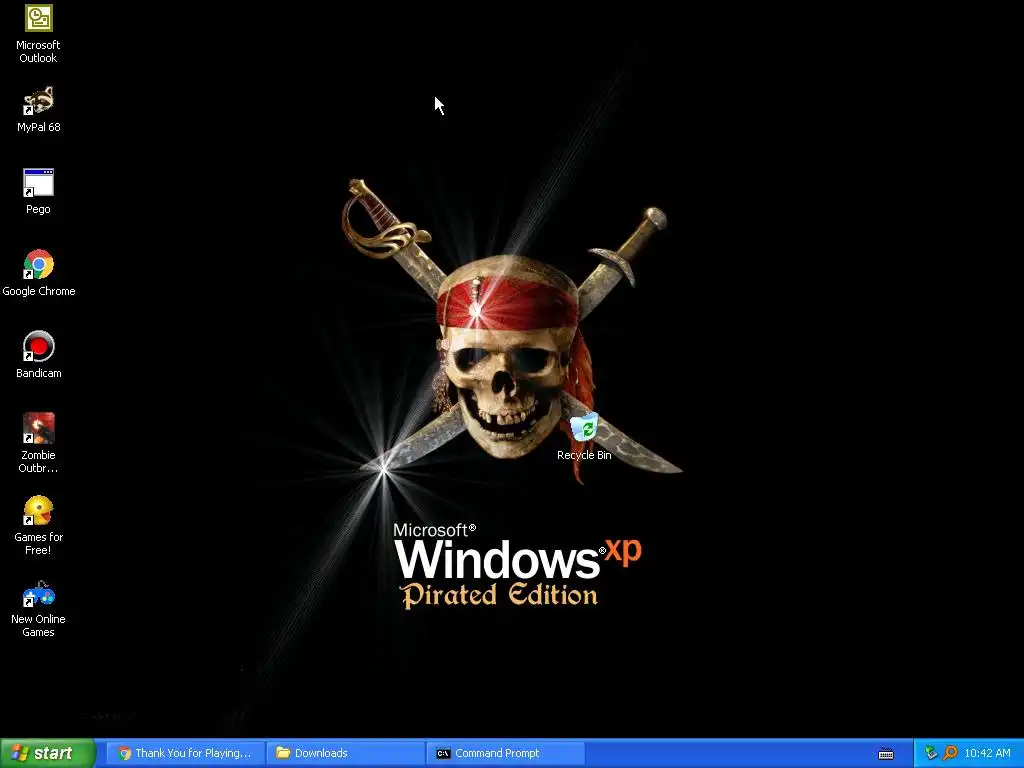Click the 10:42 AM taskbar clock

pos(987,753)
